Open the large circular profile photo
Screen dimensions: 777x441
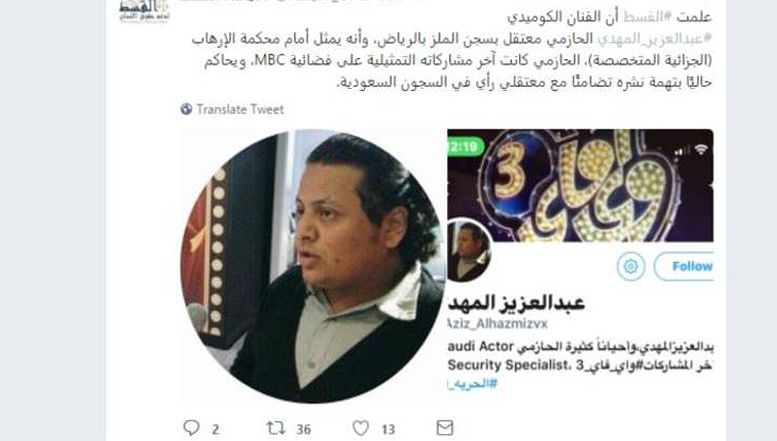point(313,266)
